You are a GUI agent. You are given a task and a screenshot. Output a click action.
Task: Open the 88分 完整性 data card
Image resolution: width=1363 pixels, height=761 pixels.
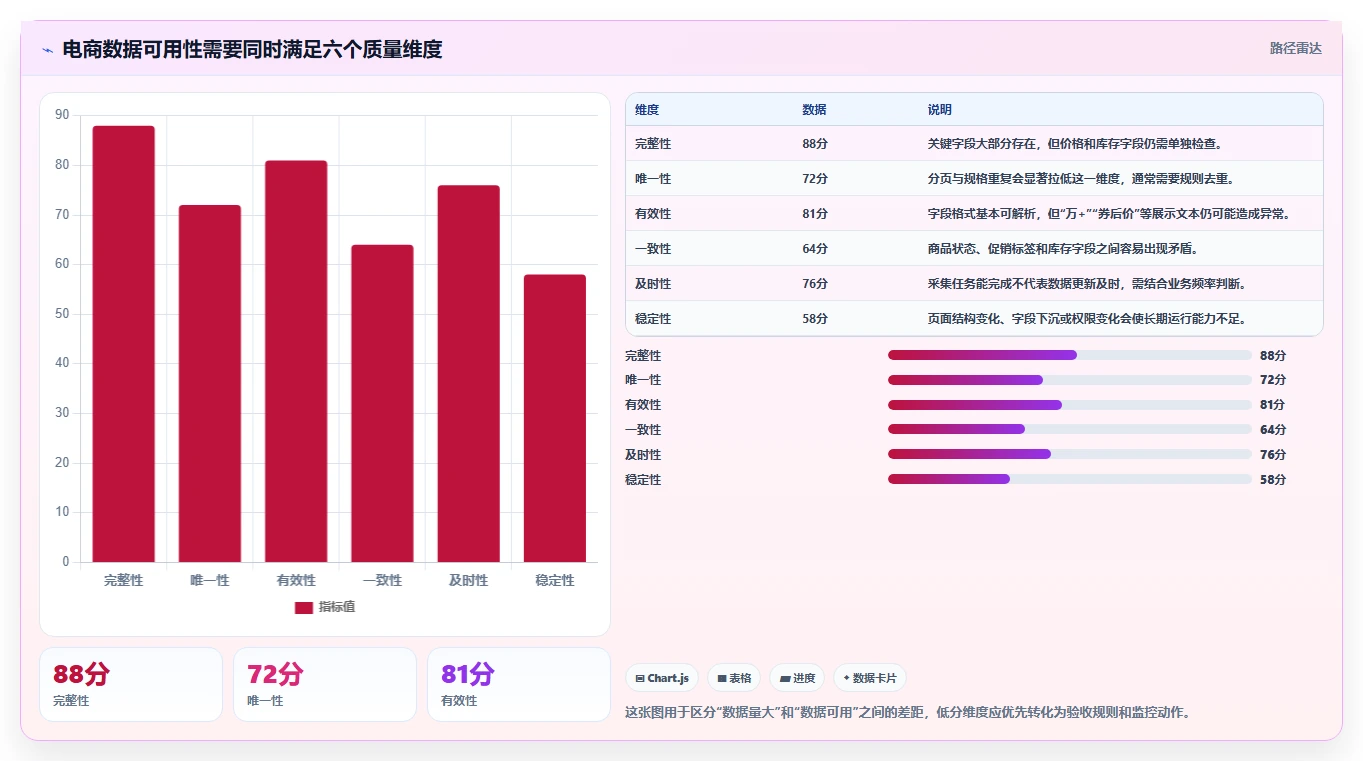(131, 684)
